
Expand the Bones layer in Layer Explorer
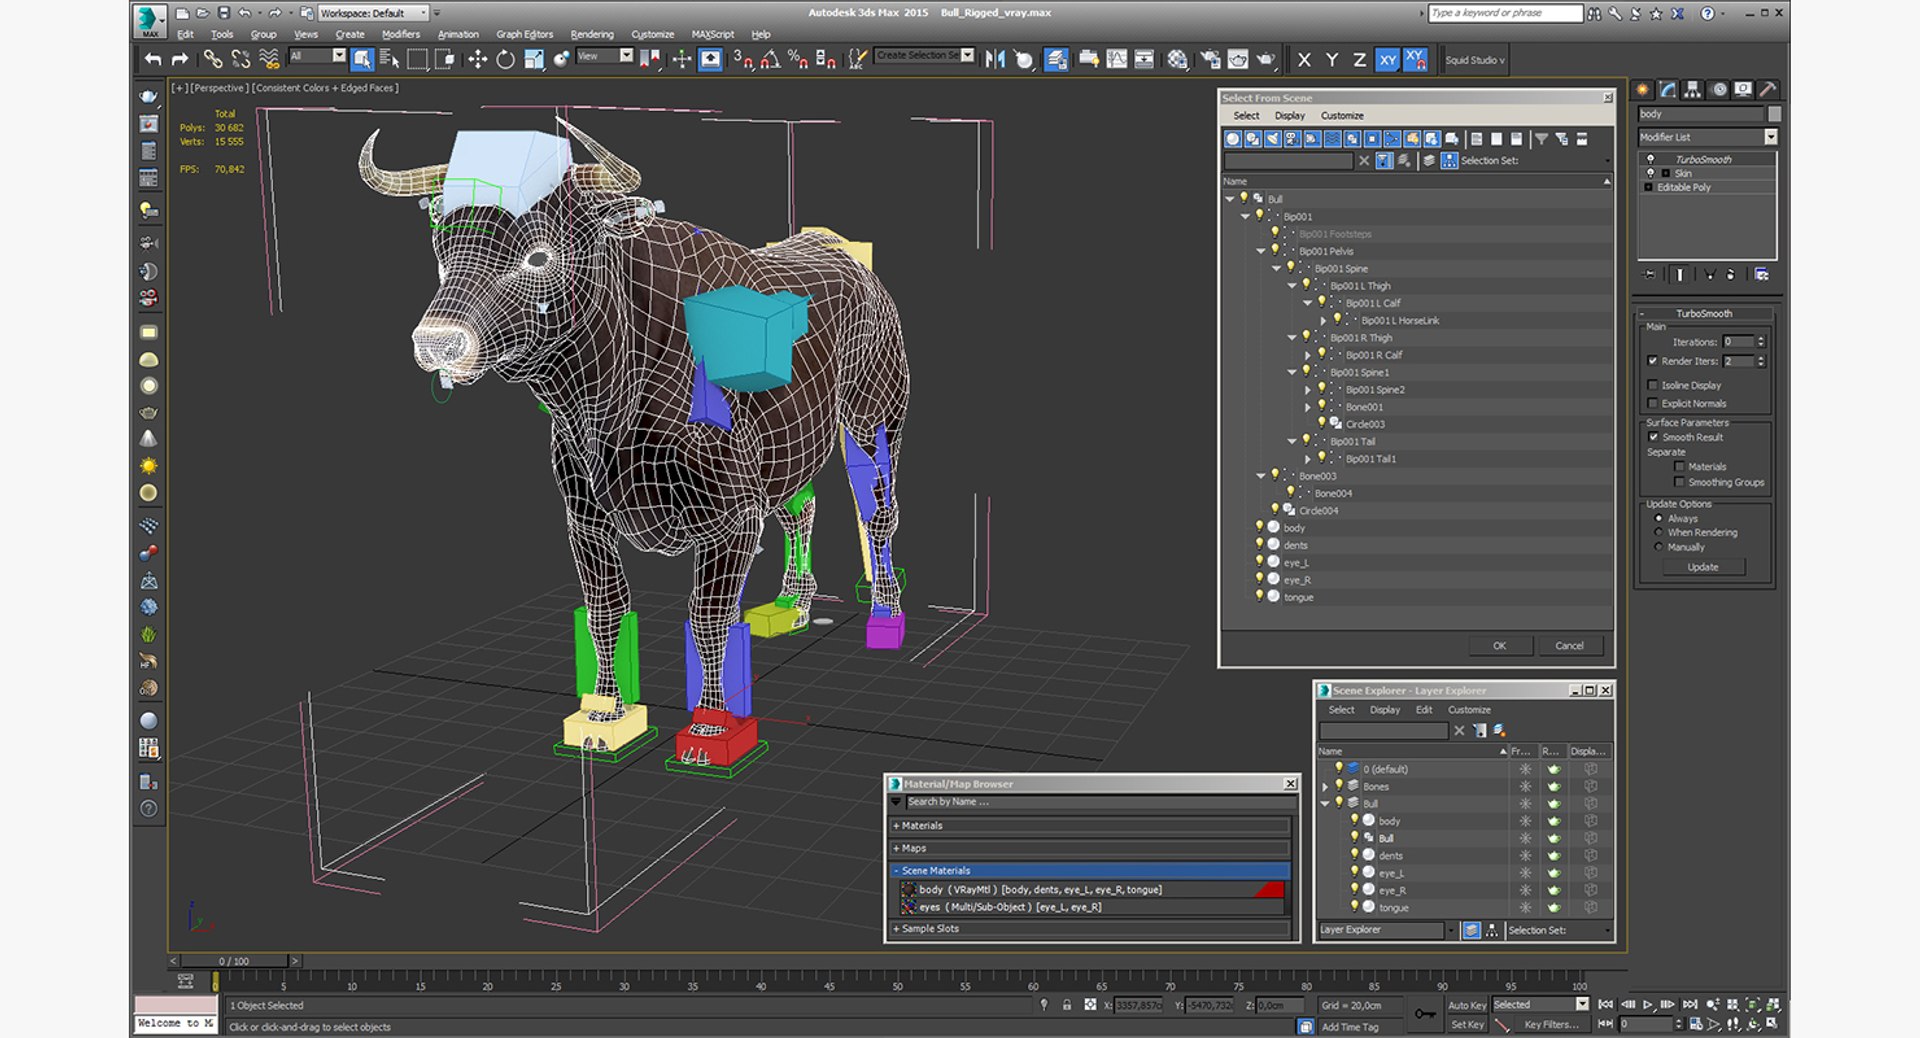click(x=1326, y=787)
